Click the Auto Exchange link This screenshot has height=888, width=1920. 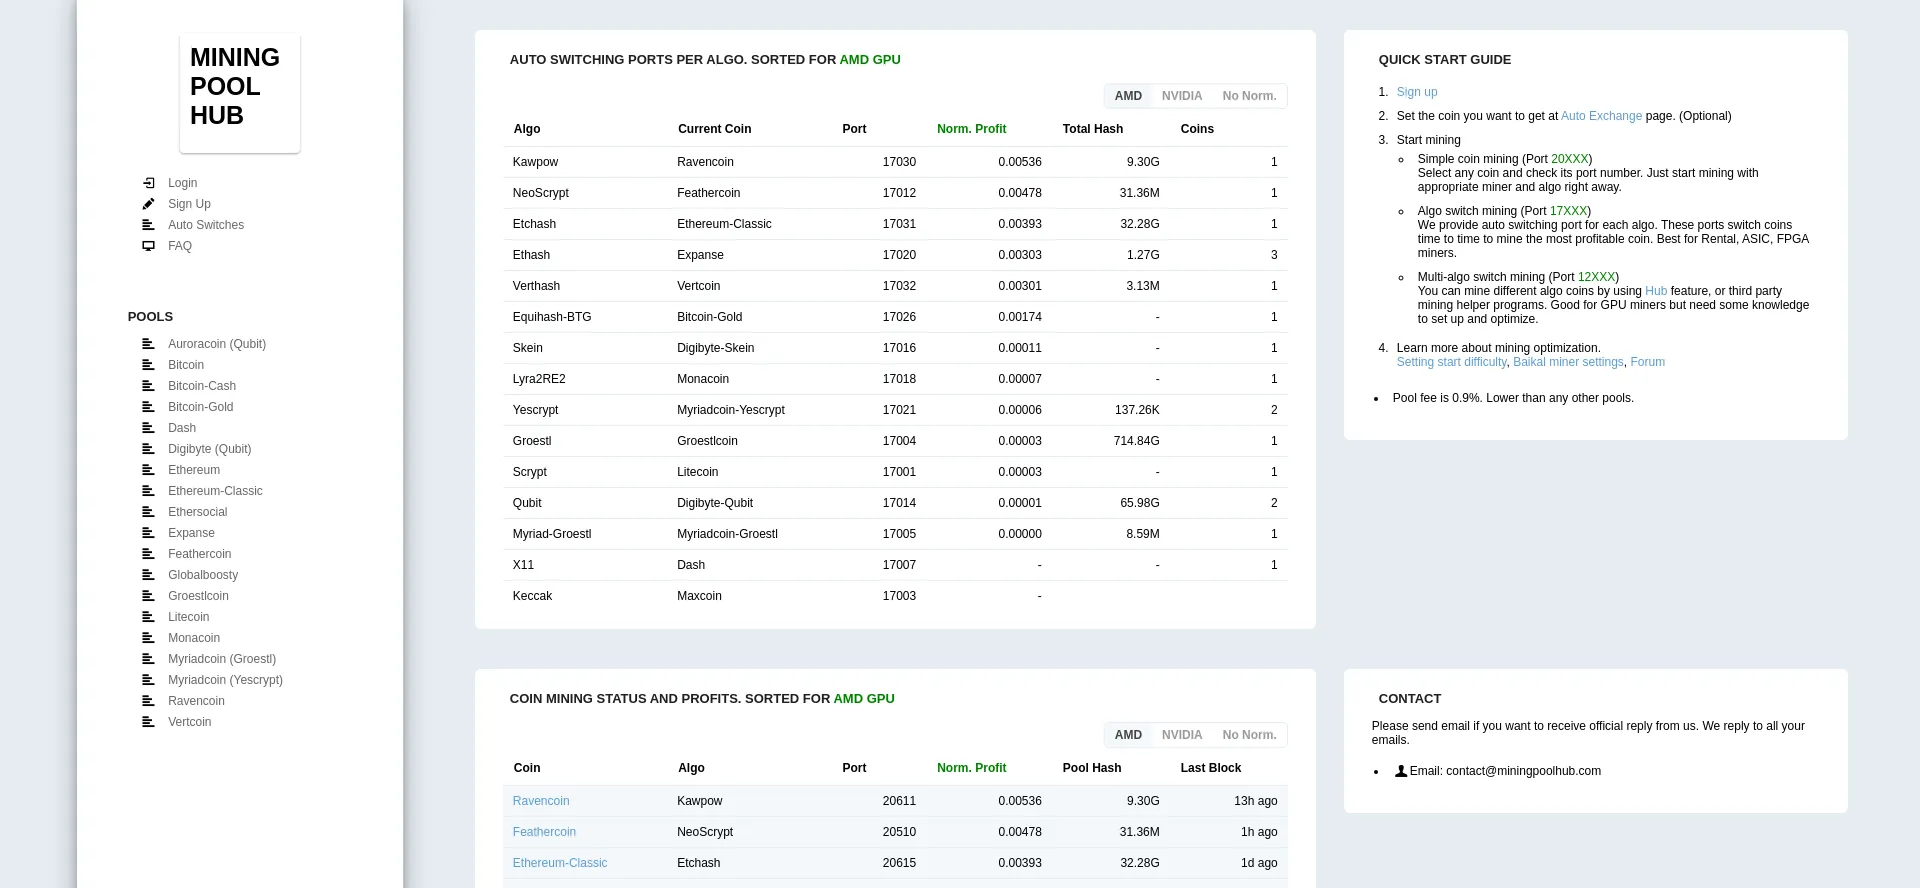(x=1601, y=116)
